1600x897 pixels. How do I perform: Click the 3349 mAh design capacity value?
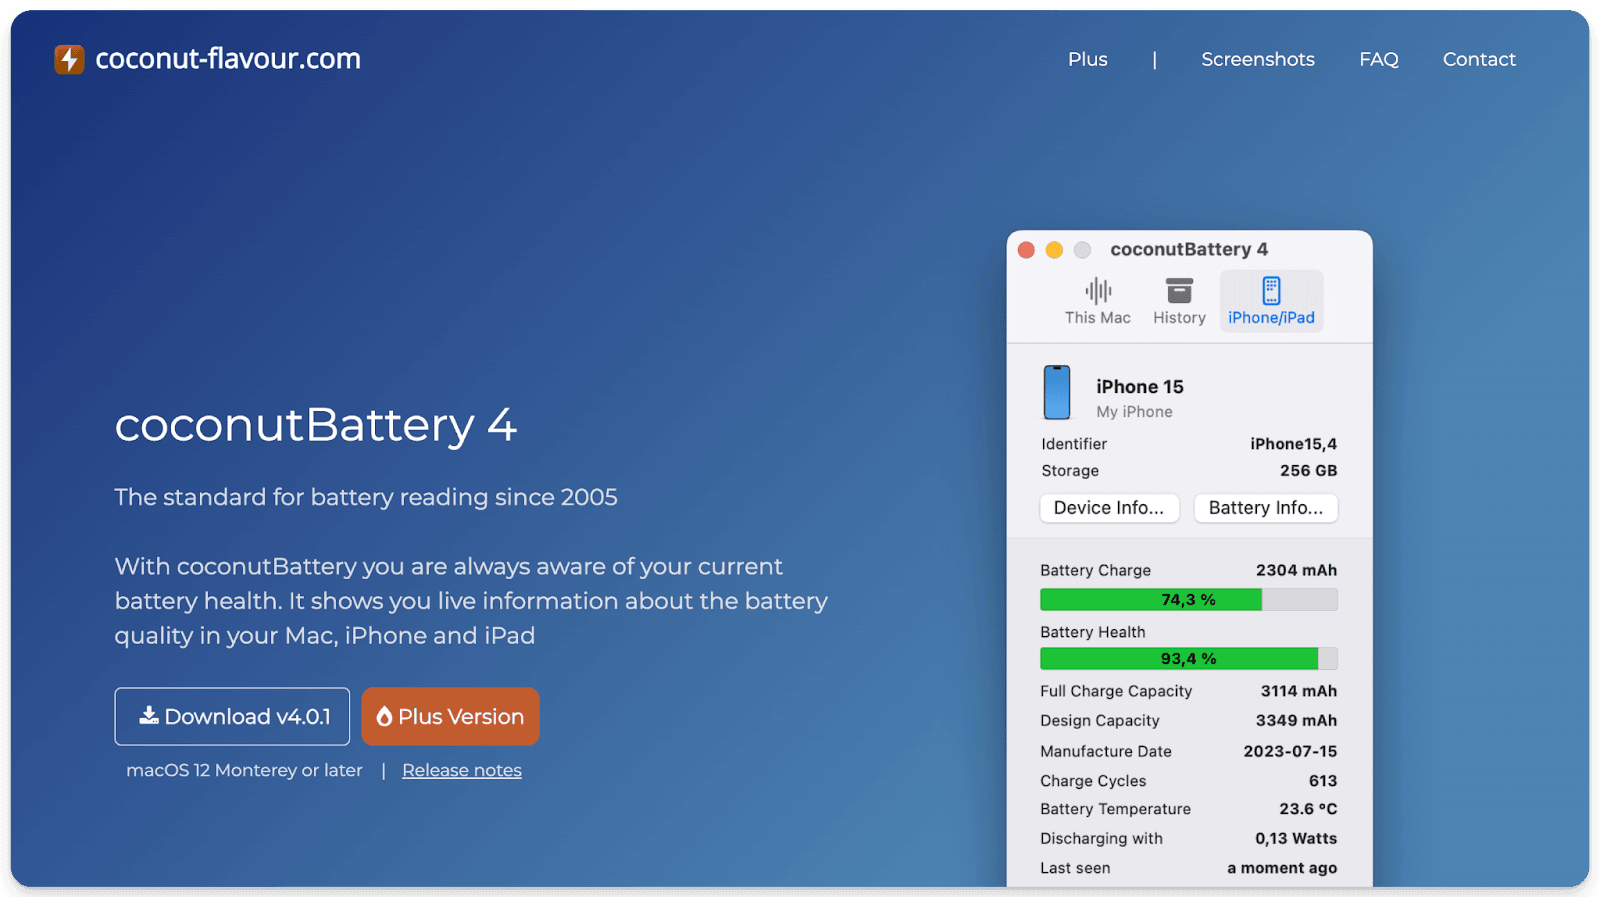coord(1296,721)
